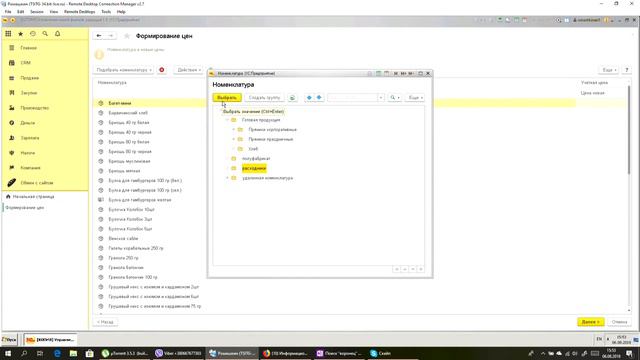Viewport: 640px width, 360px height.
Task: Open the sections grid menu icon
Action: (8, 34)
